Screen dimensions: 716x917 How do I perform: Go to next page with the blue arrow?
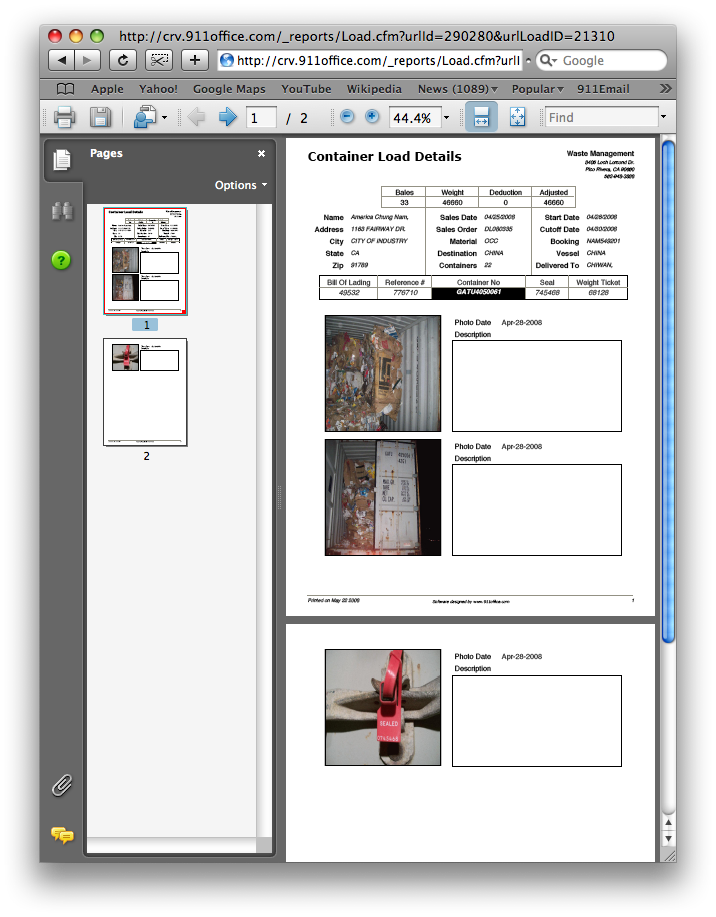click(228, 117)
